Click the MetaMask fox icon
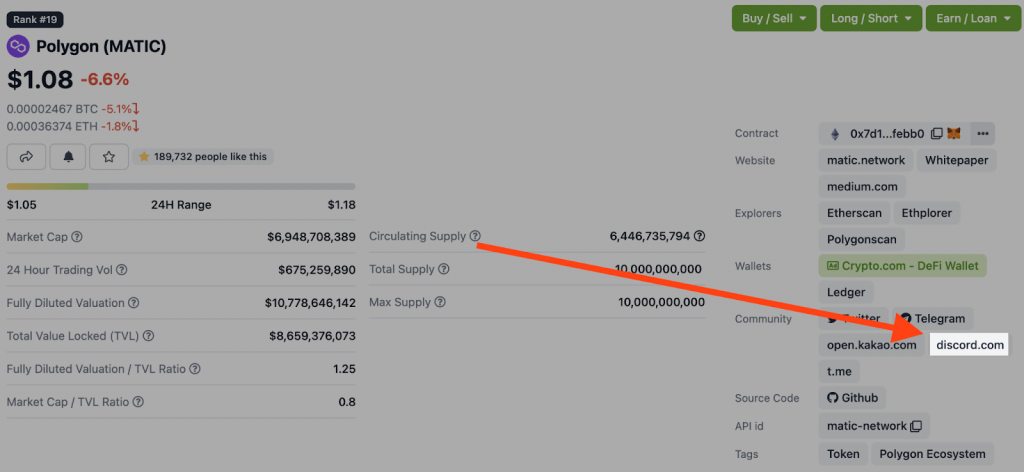The height and width of the screenshot is (472, 1024). tap(954, 133)
